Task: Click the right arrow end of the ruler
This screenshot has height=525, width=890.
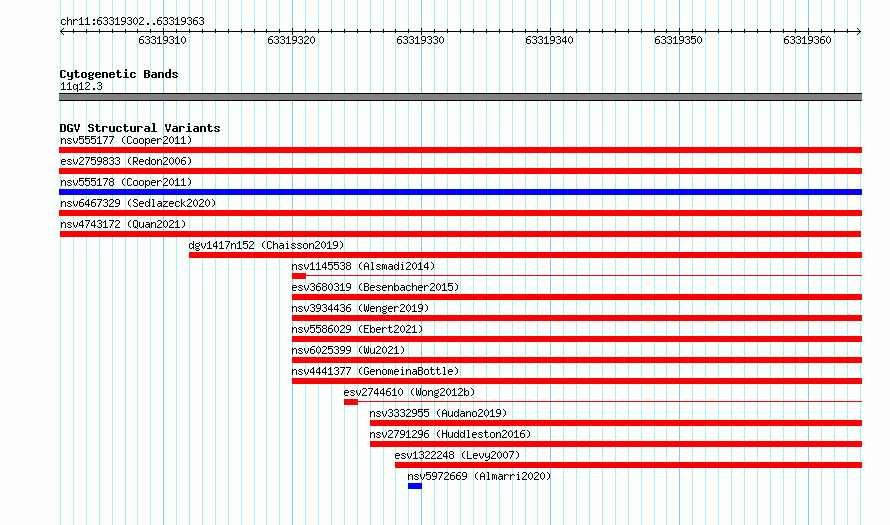Action: [x=859, y=32]
